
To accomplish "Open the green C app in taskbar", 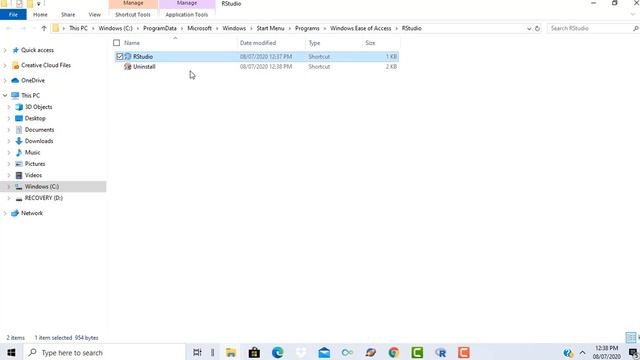I will coord(417,352).
